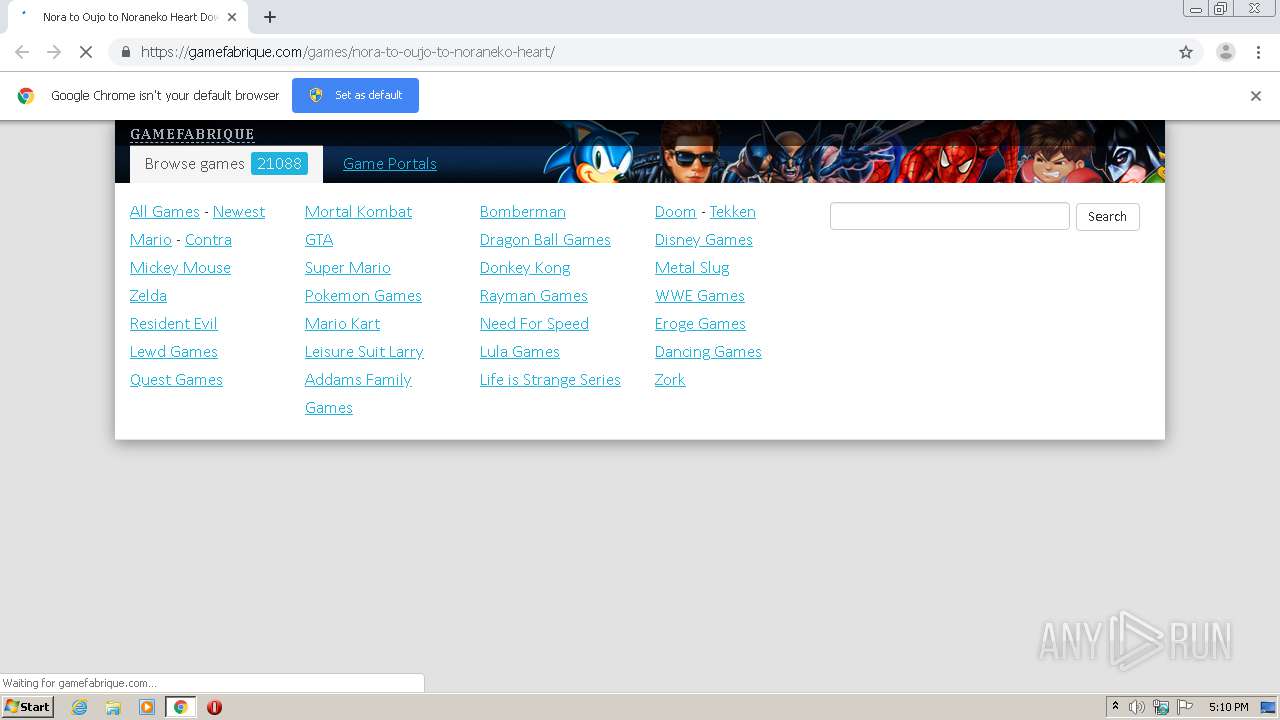Open the Doom link
The width and height of the screenshot is (1280, 720).
675,212
